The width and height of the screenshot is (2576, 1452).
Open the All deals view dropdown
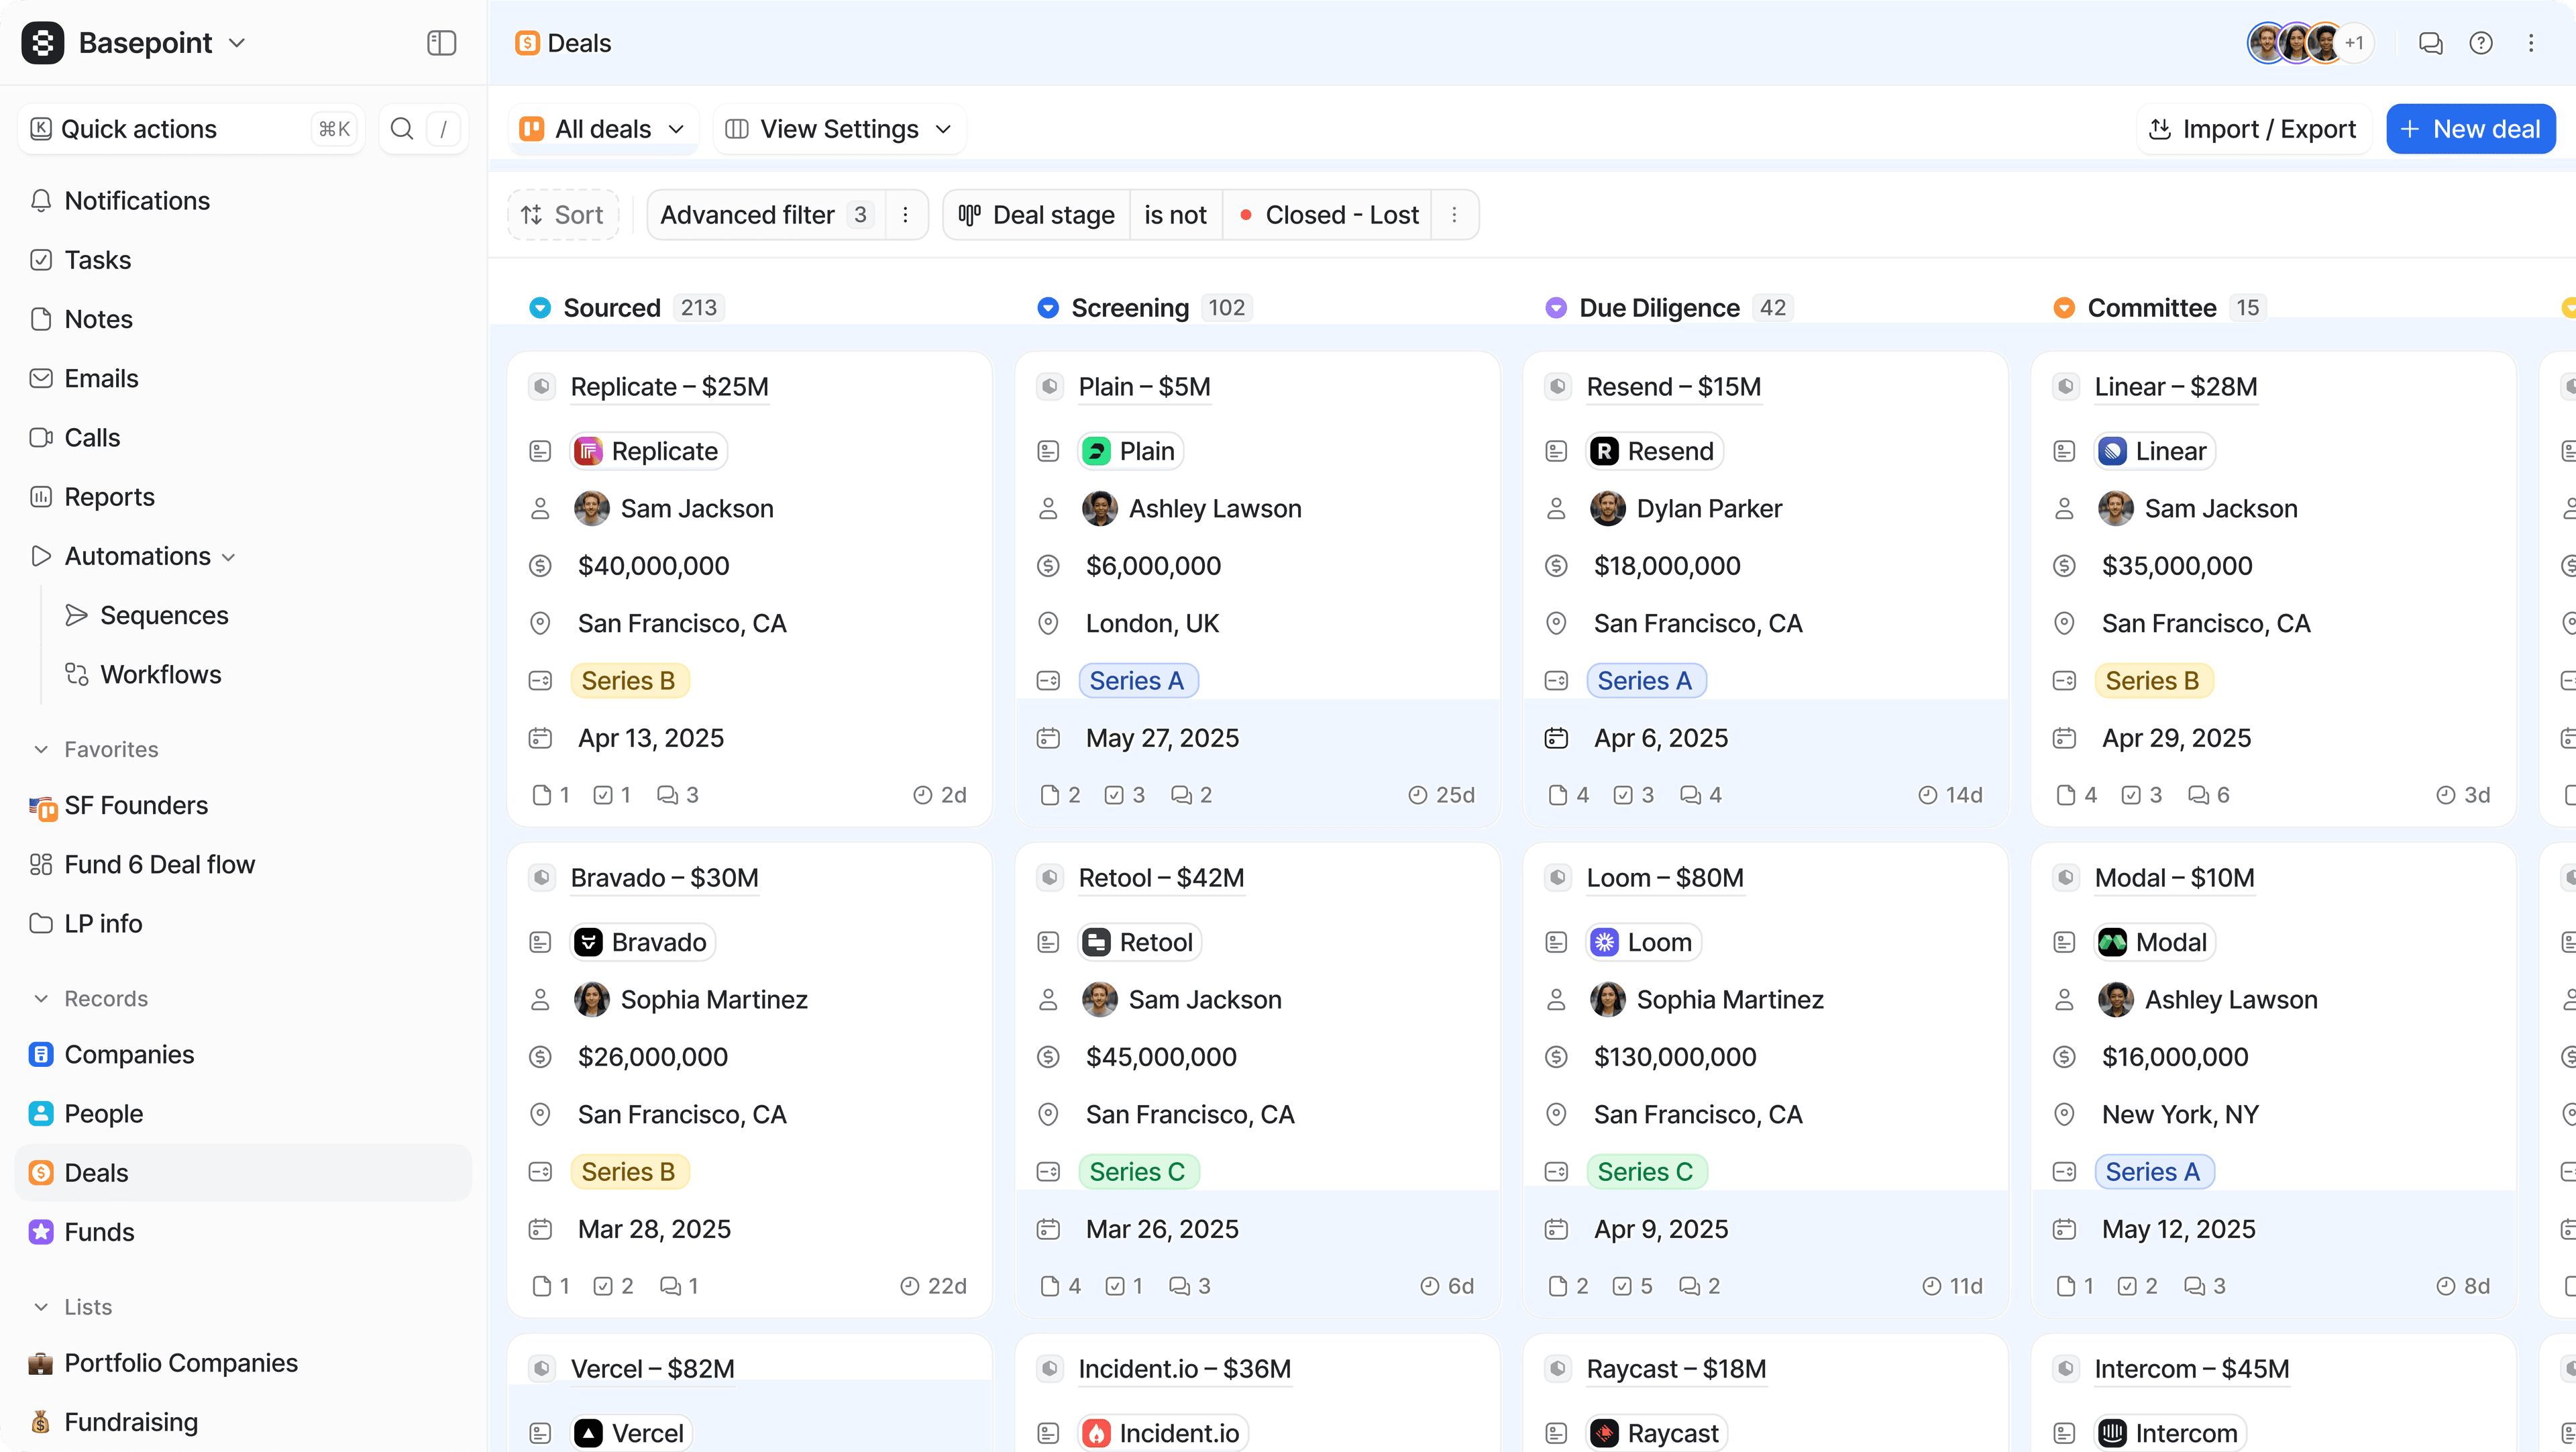pos(603,129)
